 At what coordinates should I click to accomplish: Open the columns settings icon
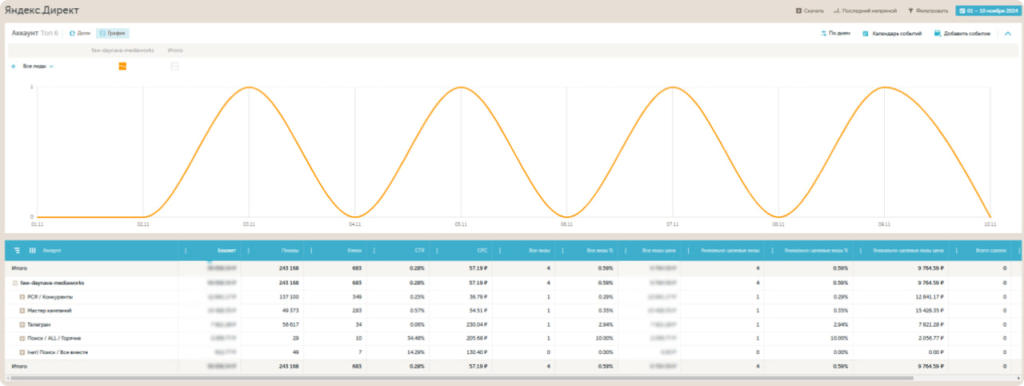pos(32,250)
